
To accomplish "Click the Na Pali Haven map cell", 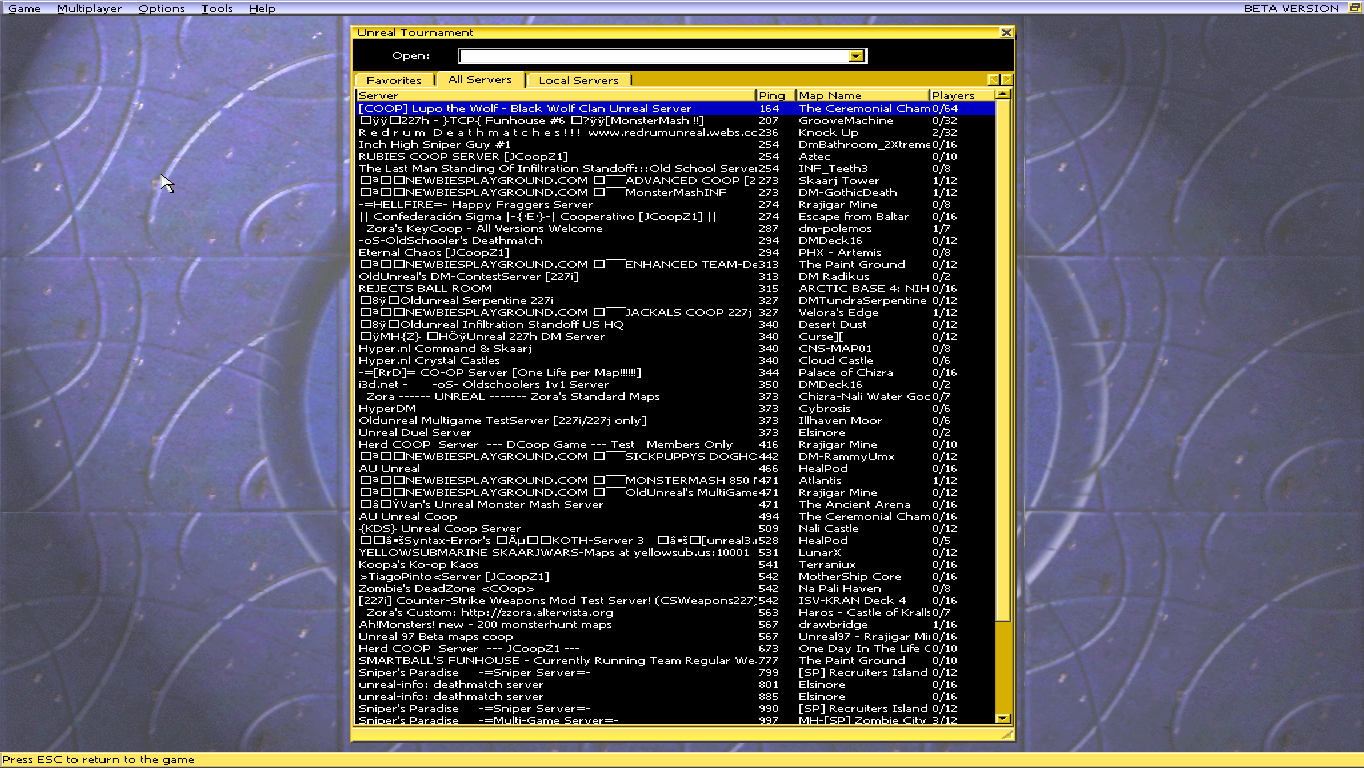I will coord(840,588).
